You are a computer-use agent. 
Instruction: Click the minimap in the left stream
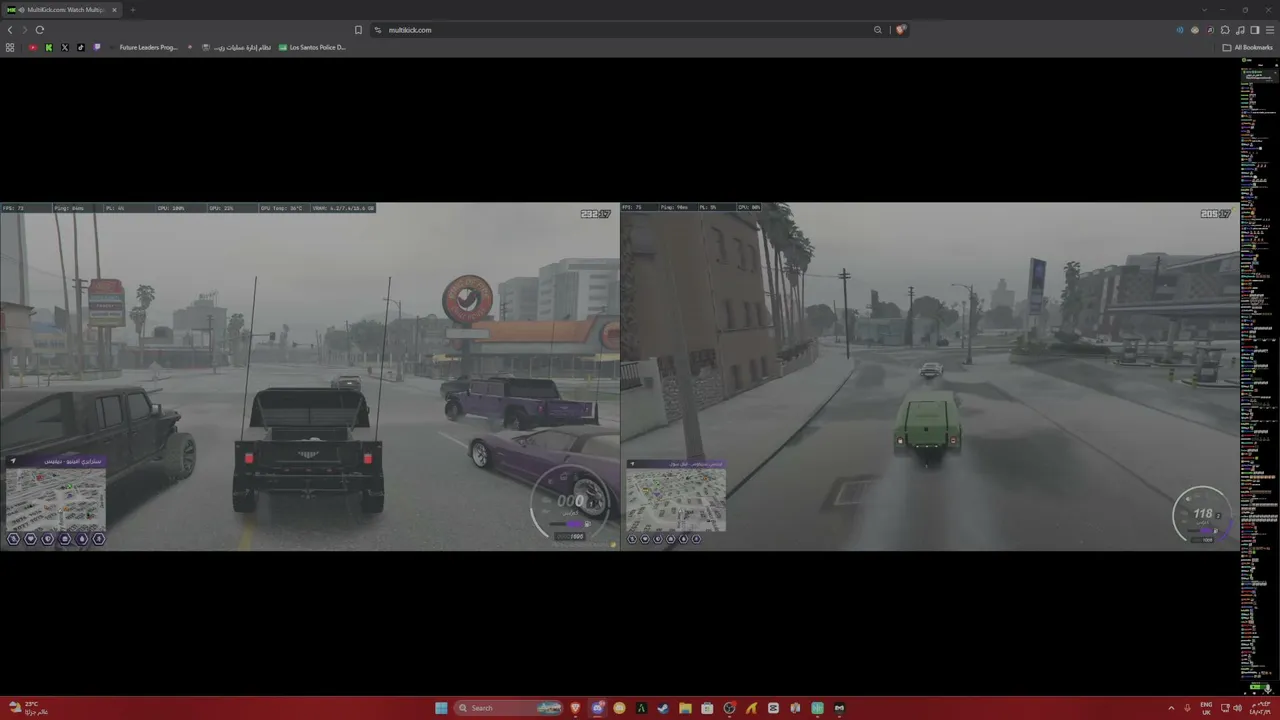click(x=56, y=499)
